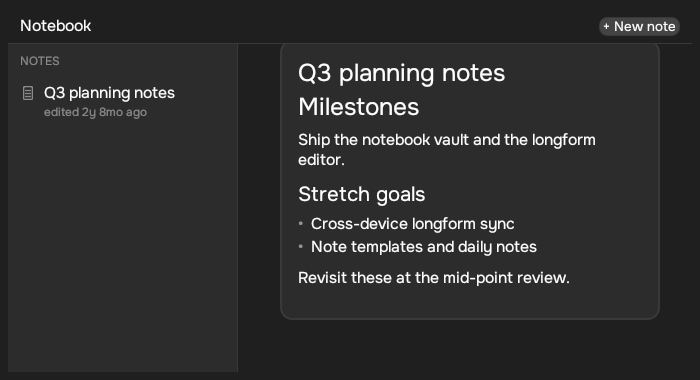Click the Notebook app title
This screenshot has width=700, height=380.
(x=56, y=26)
